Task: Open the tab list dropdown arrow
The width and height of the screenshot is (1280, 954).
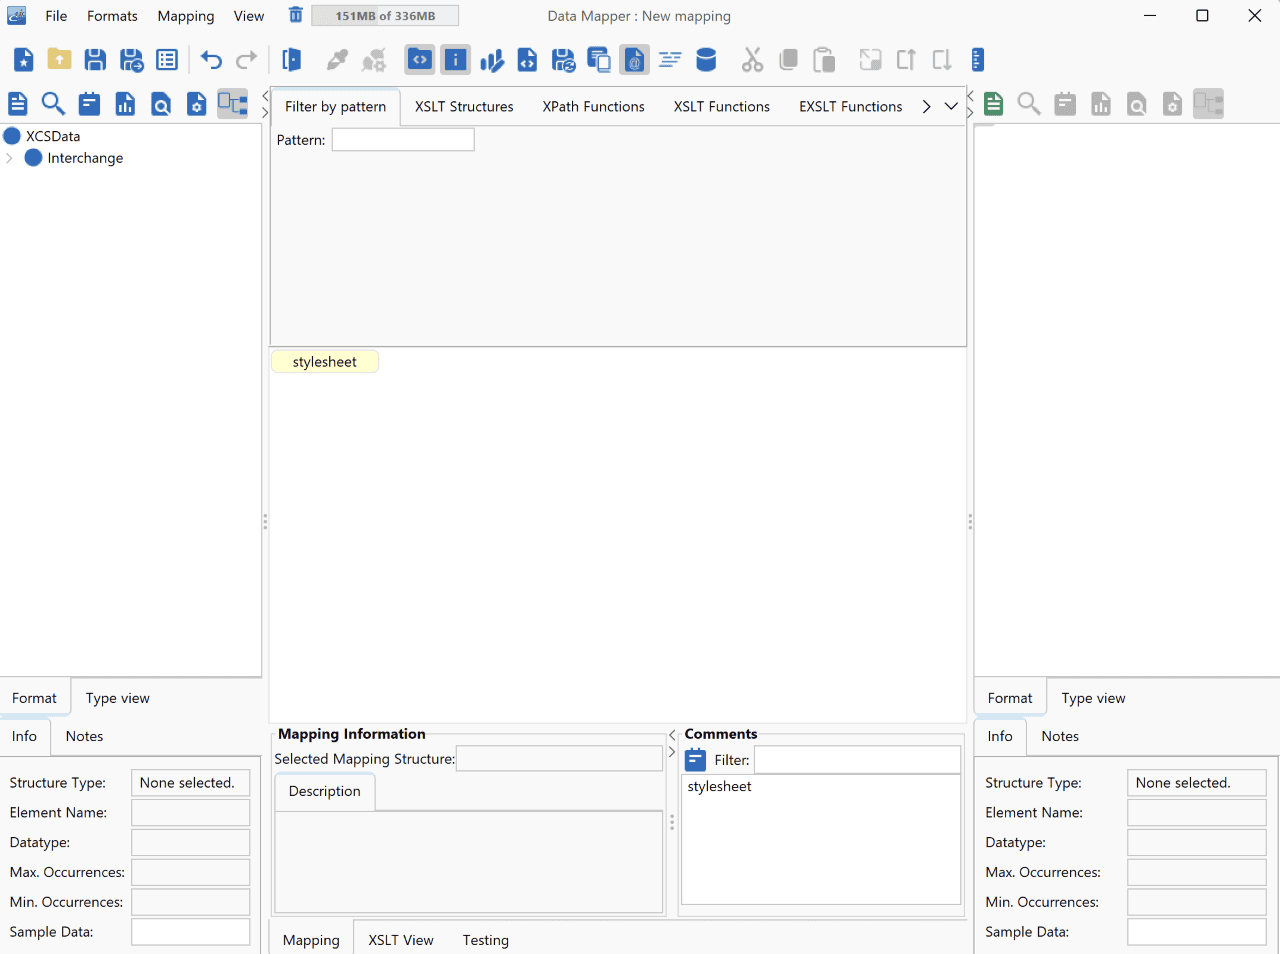Action: [x=951, y=106]
